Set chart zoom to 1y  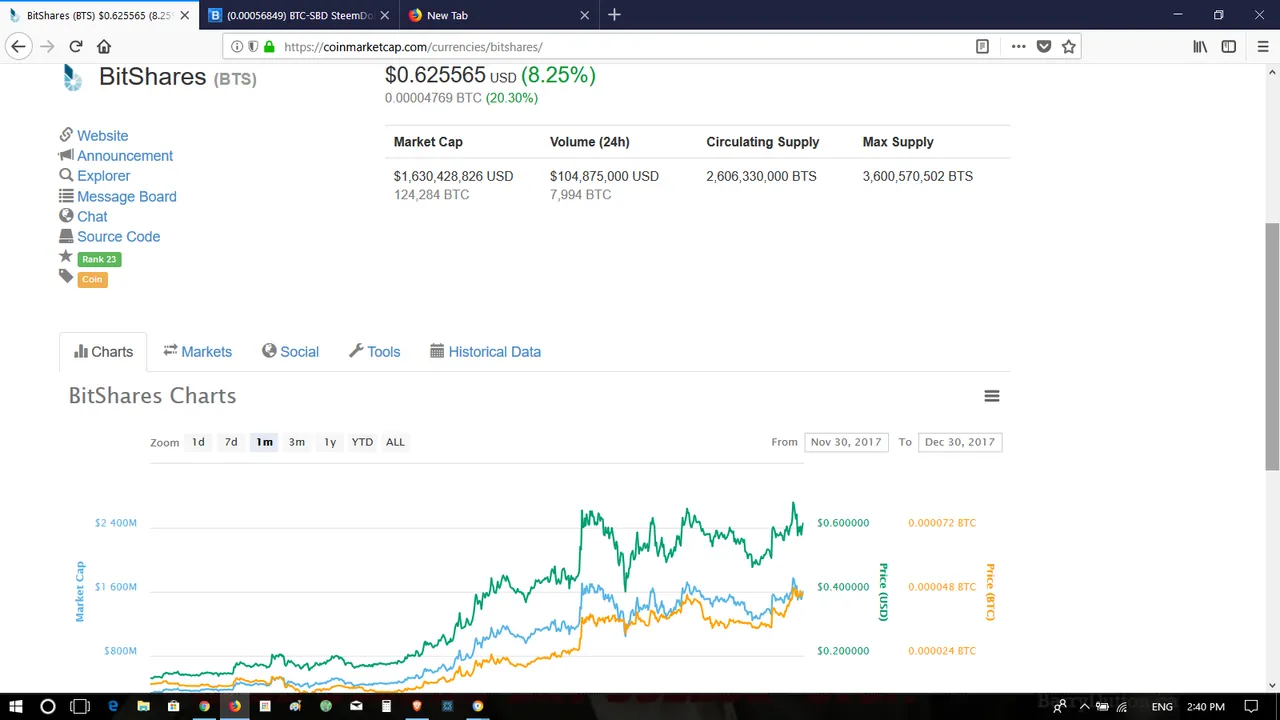coord(330,442)
